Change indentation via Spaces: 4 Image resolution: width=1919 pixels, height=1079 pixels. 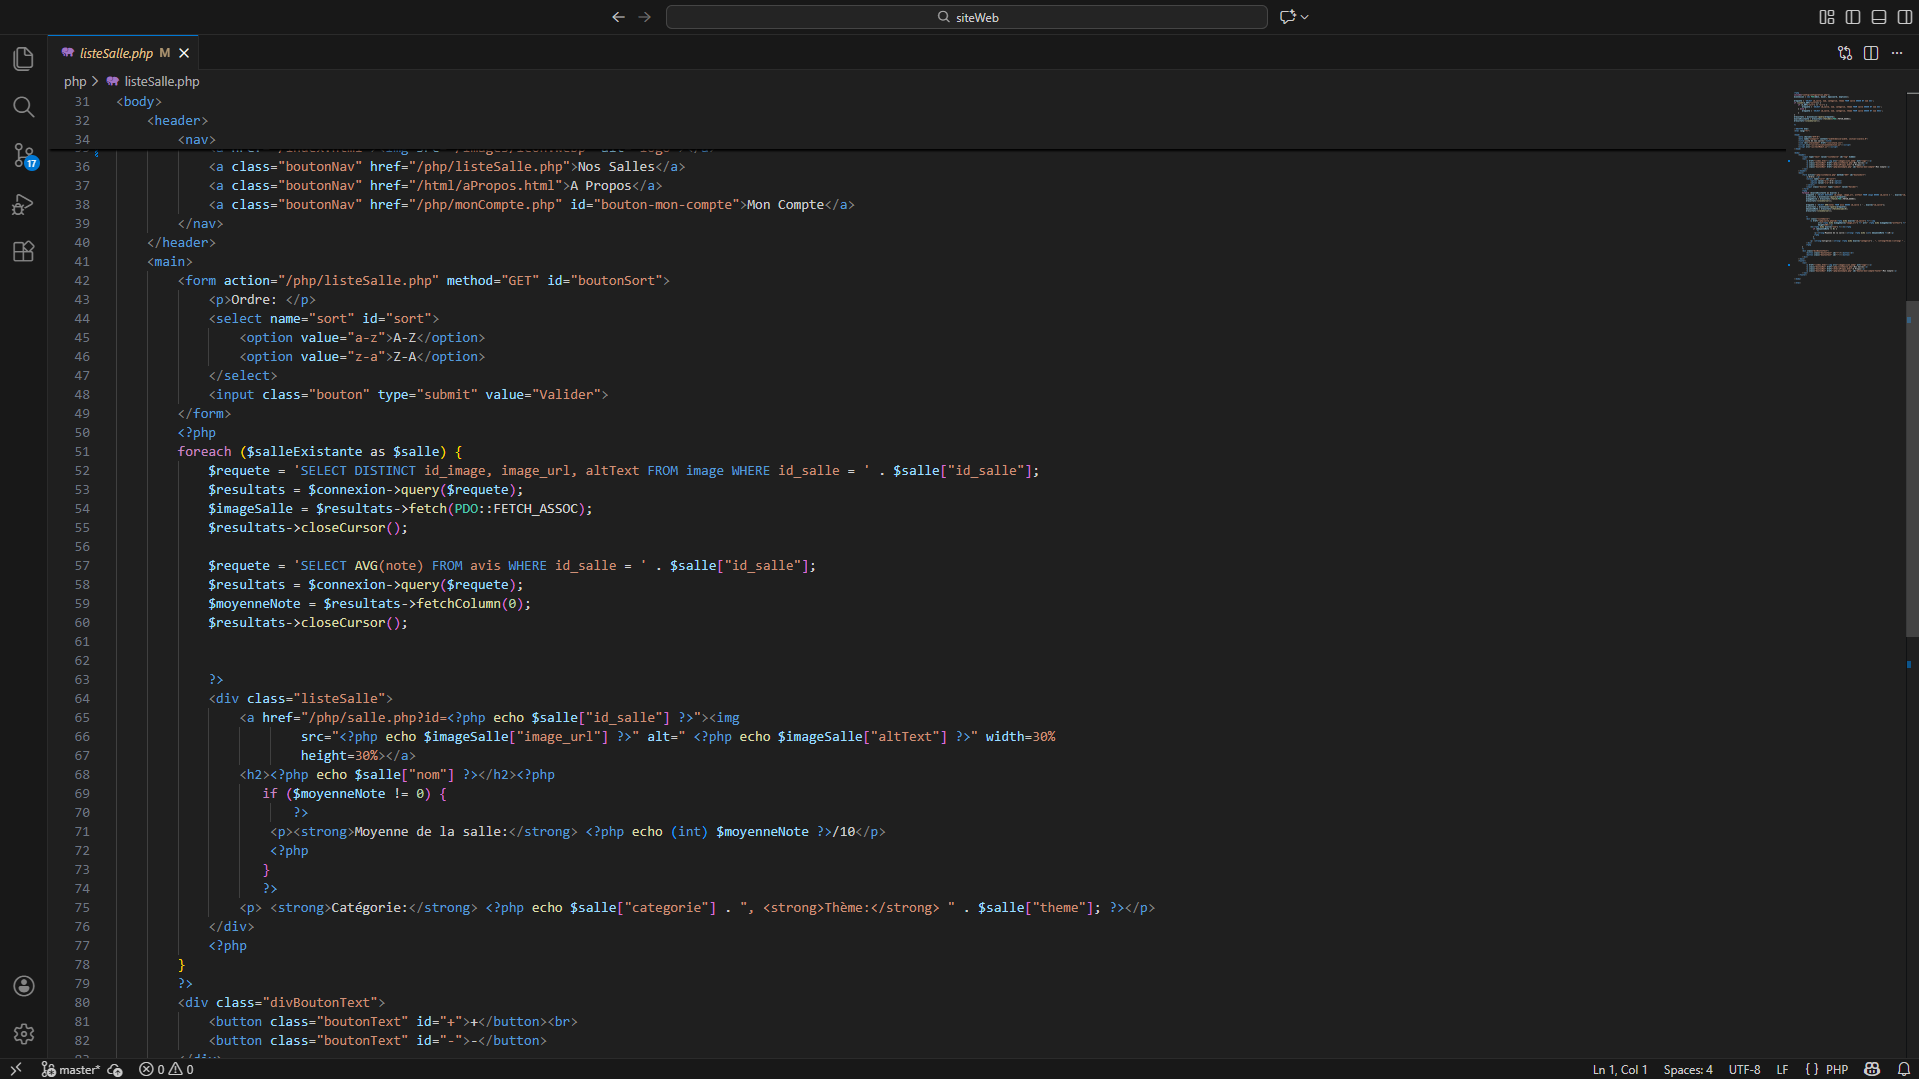click(1688, 1069)
